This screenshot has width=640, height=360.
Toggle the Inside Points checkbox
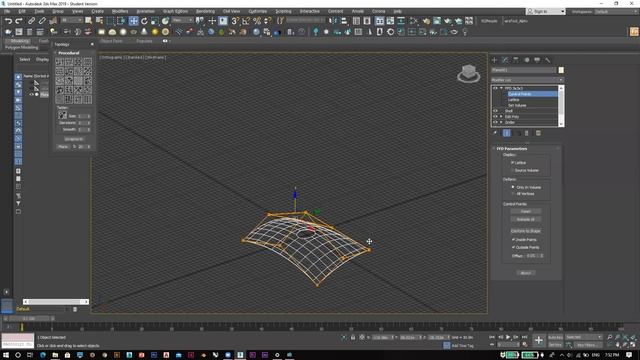point(513,240)
